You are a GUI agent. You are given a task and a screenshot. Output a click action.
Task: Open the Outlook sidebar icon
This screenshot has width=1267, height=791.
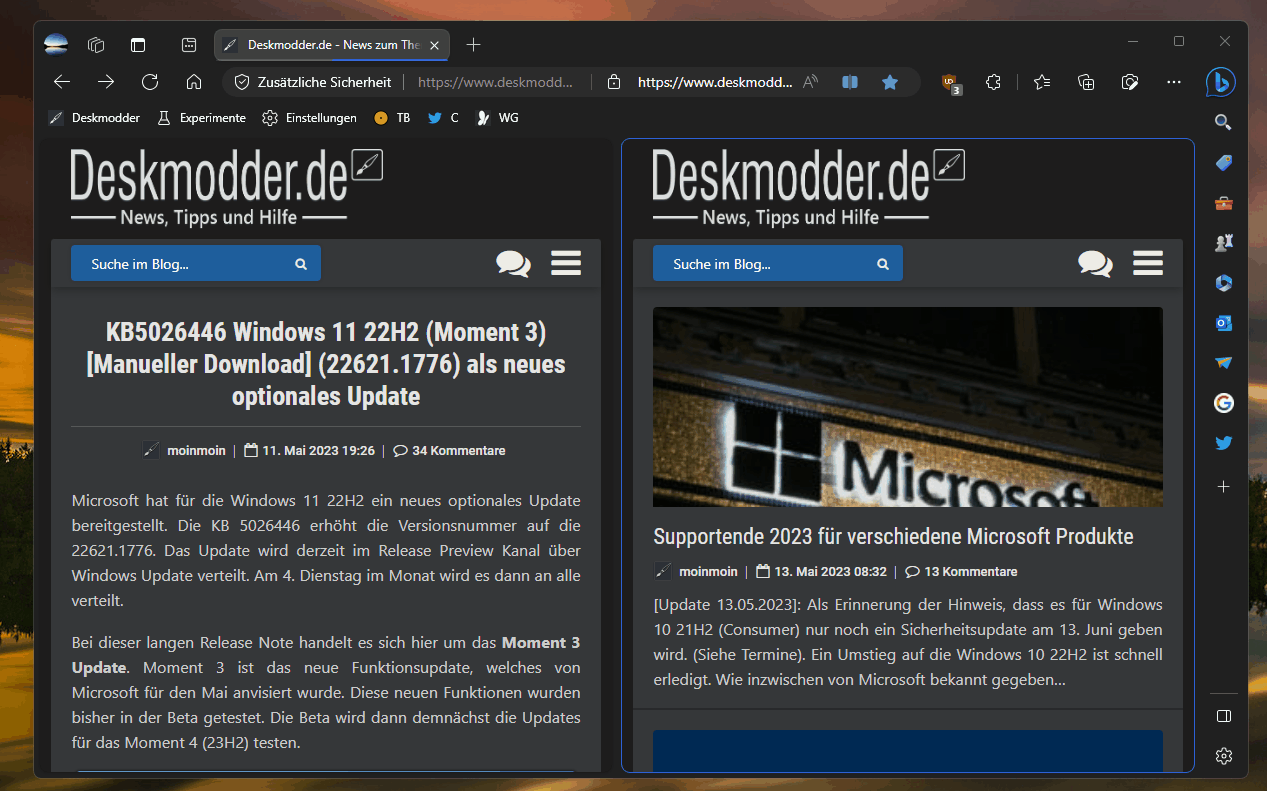tap(1223, 323)
